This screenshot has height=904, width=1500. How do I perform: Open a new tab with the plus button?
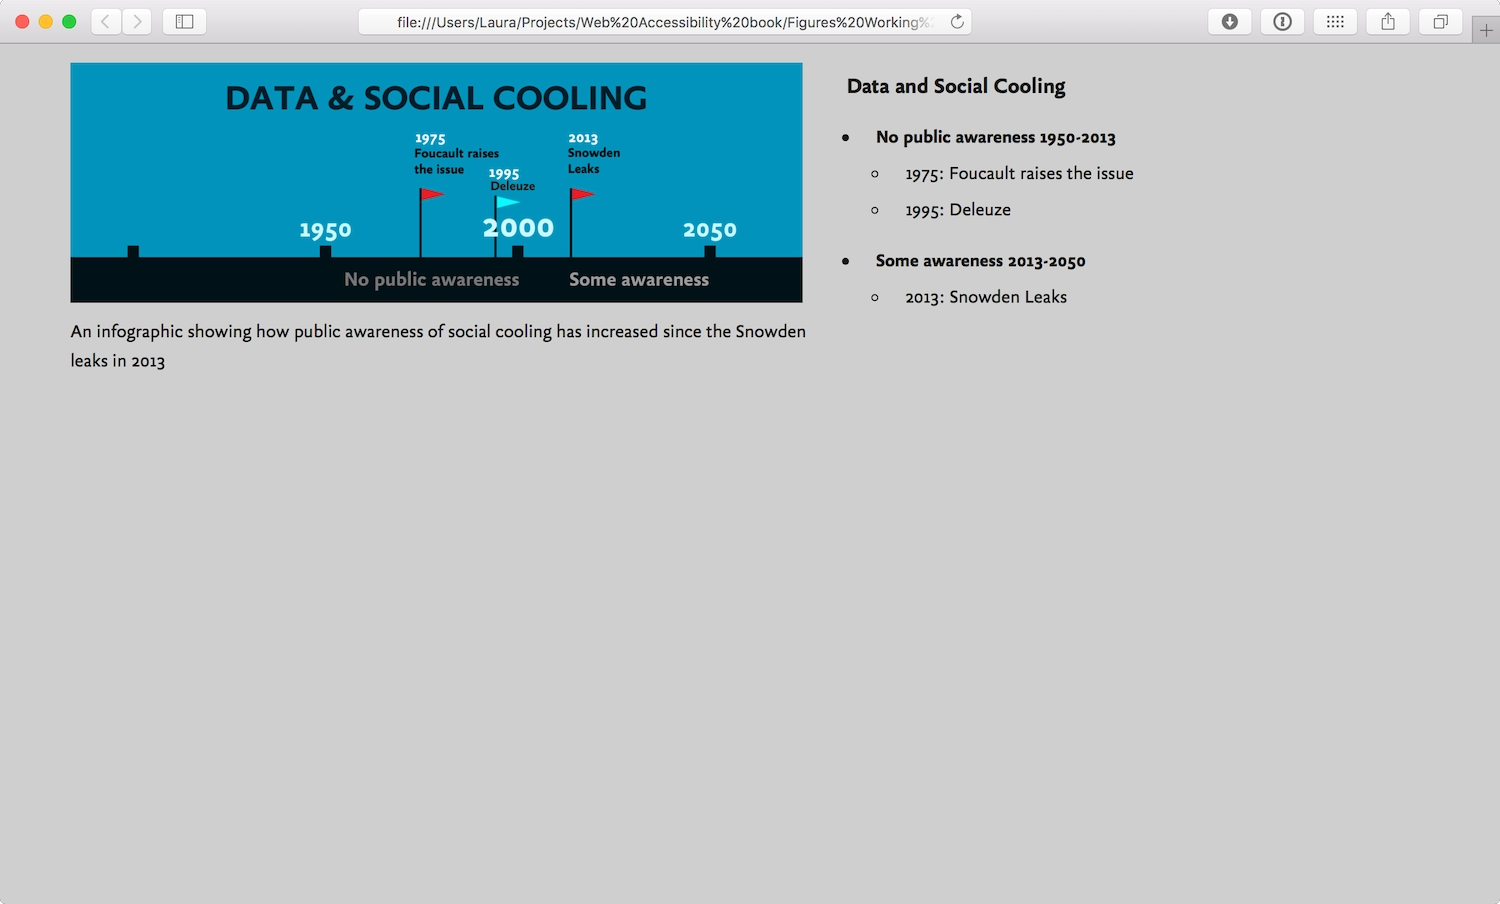click(x=1487, y=29)
